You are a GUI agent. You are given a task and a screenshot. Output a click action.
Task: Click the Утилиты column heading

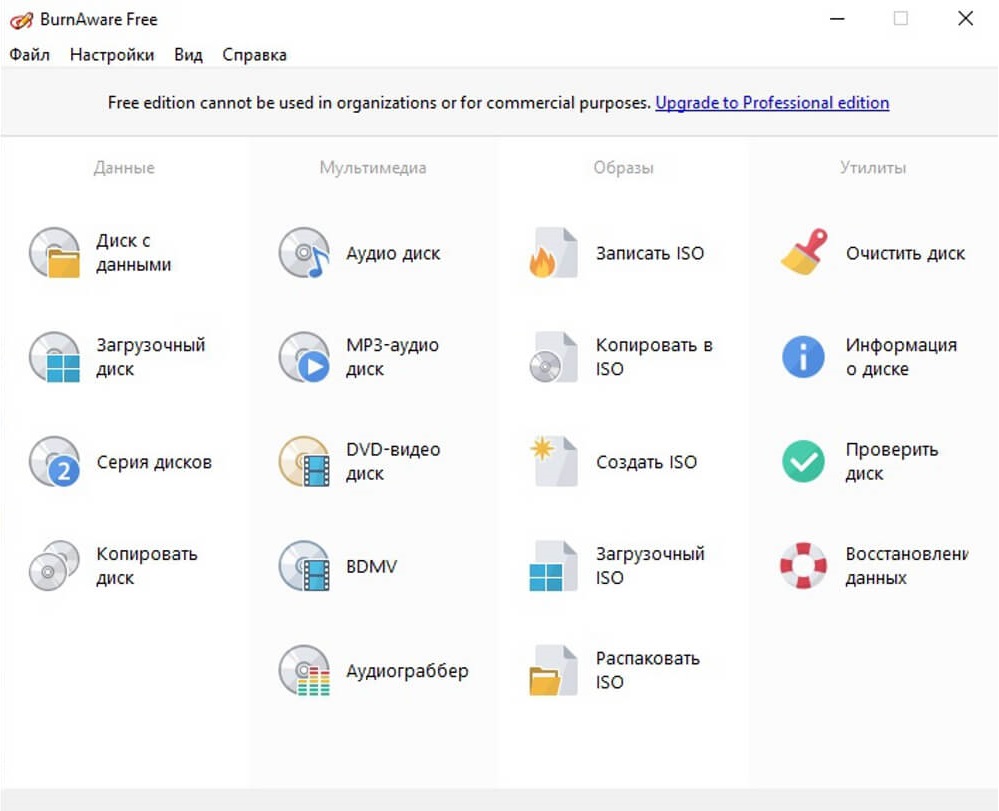pos(873,168)
